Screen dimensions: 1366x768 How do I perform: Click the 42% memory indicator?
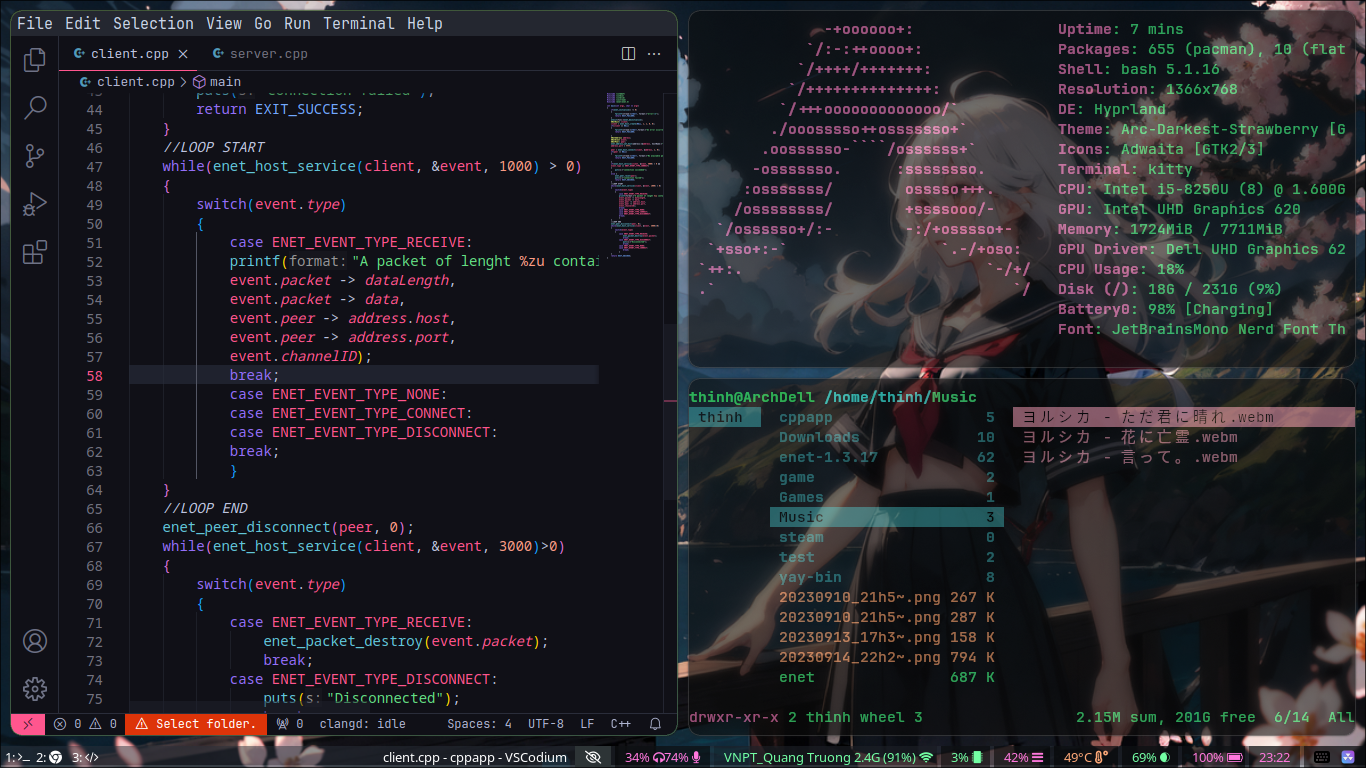coord(1024,757)
